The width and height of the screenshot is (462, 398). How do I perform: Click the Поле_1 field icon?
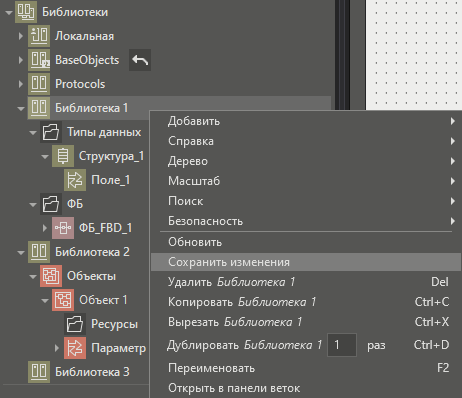75,180
